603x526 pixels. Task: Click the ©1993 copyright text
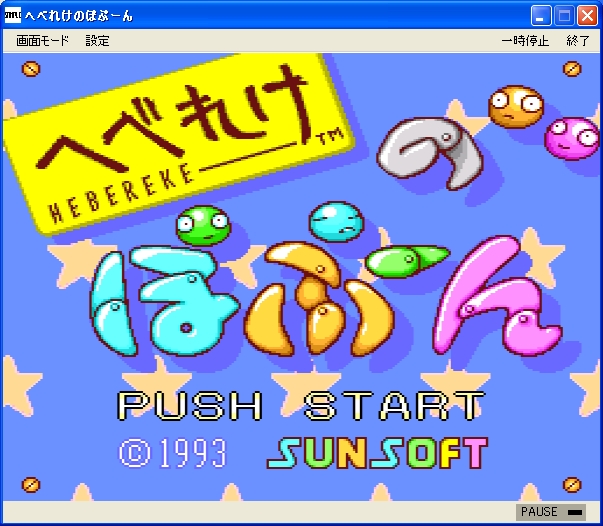point(173,453)
